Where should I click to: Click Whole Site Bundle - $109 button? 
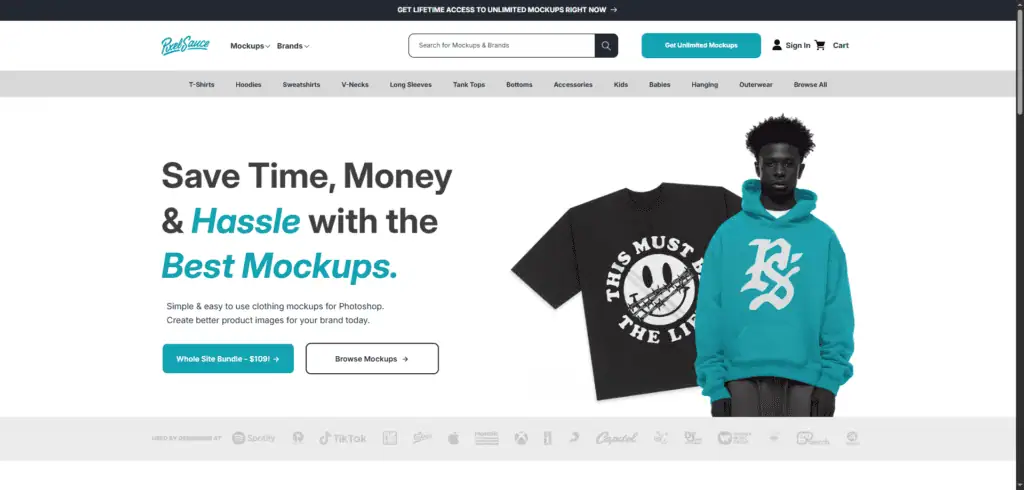click(228, 359)
